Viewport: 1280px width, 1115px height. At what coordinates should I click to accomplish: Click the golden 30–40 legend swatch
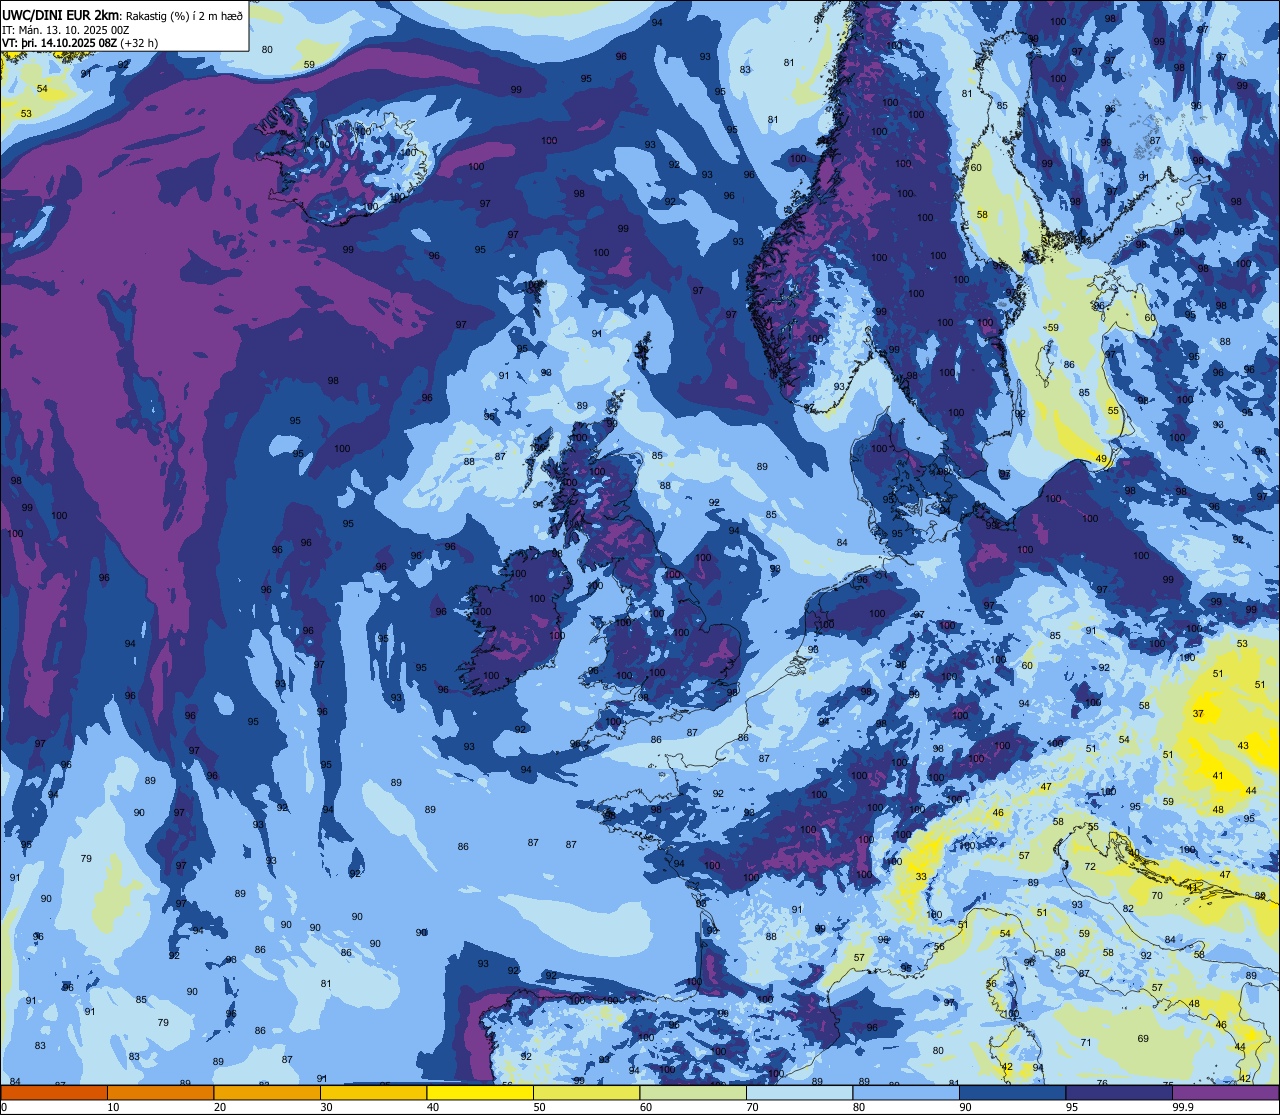coord(373,1092)
